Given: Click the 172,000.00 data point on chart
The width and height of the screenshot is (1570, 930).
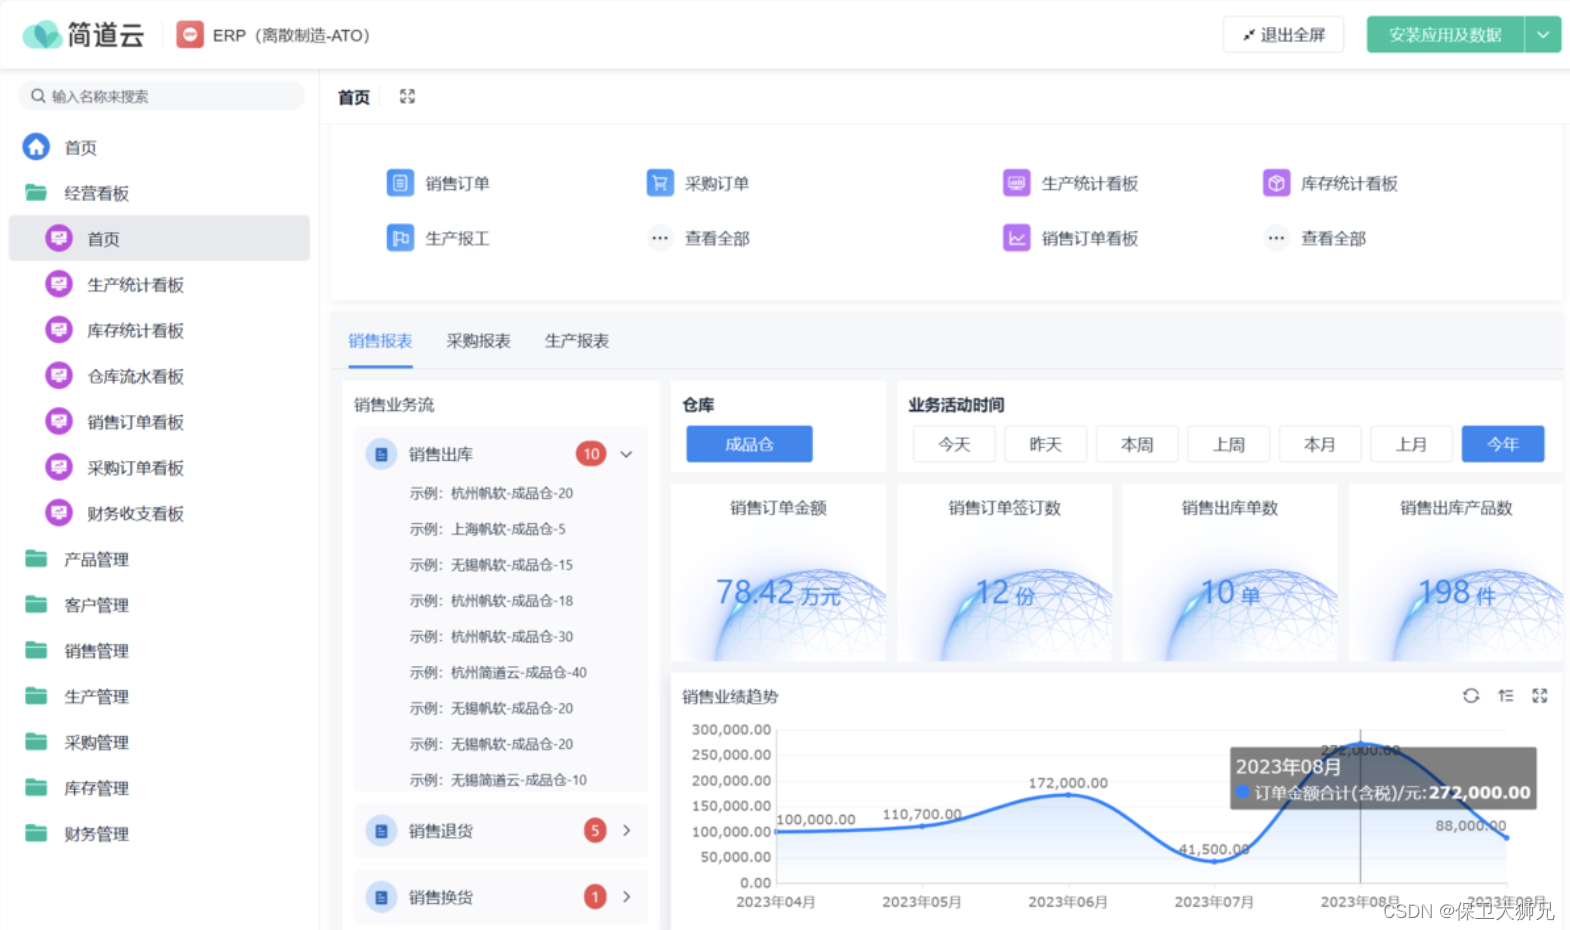Looking at the screenshot, I should 1068,795.
